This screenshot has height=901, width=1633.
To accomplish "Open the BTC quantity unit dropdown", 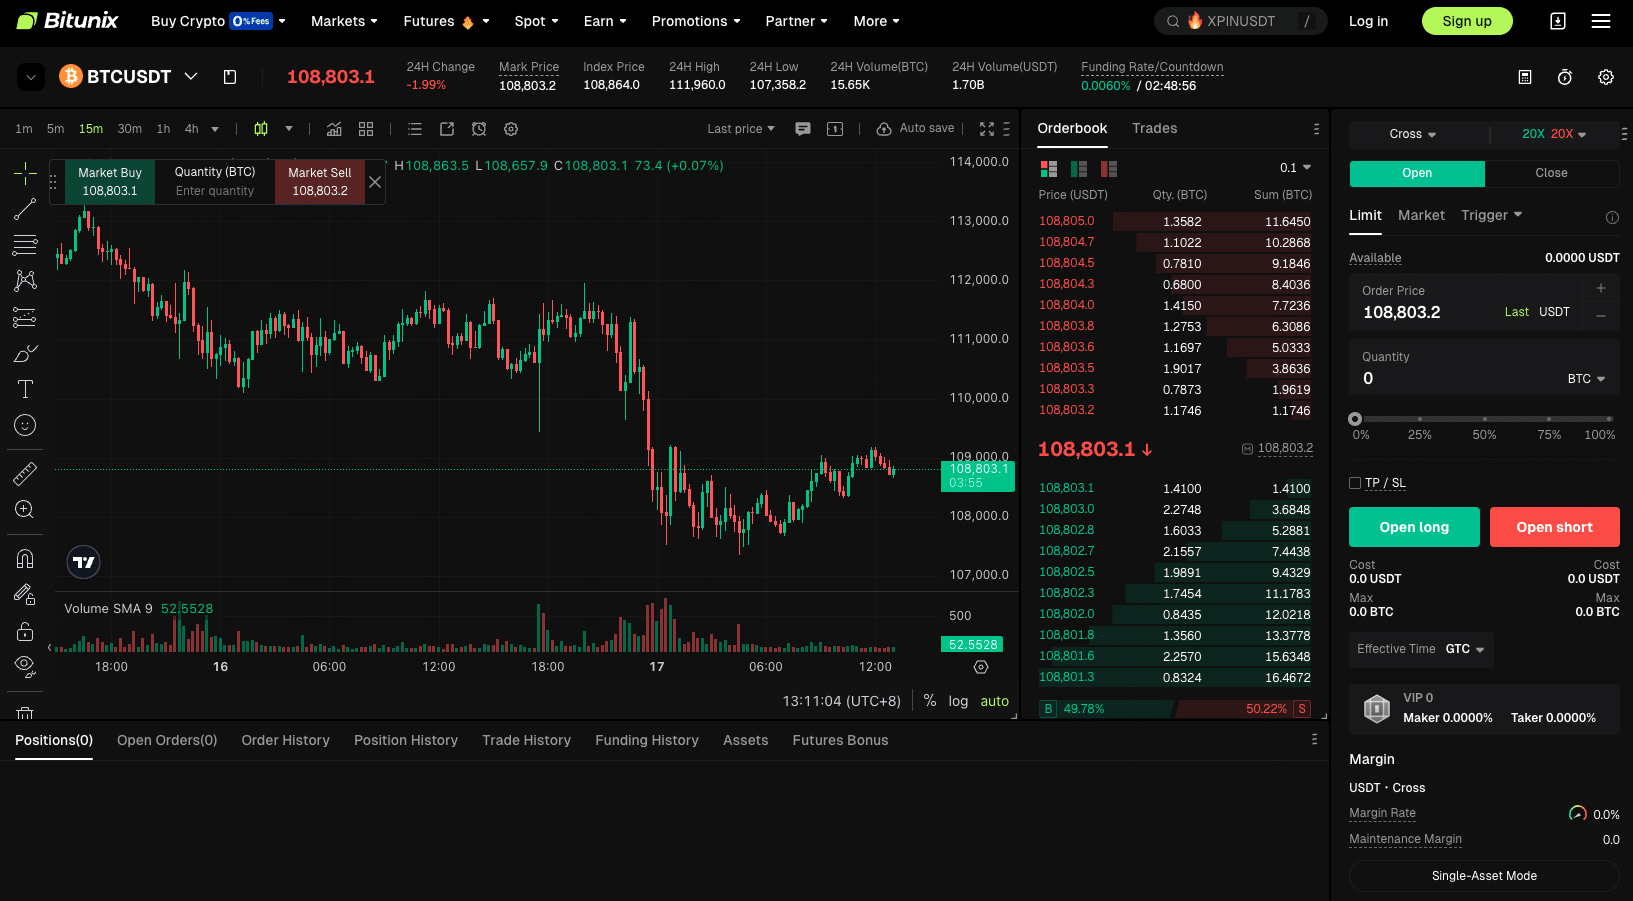I will pos(1586,379).
